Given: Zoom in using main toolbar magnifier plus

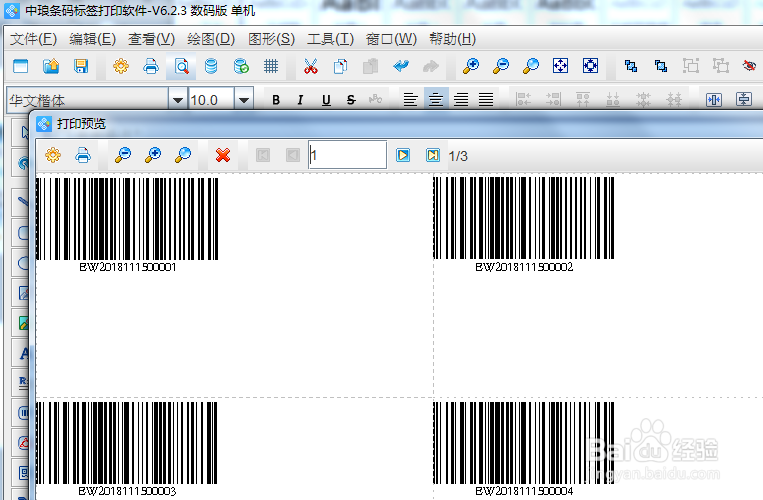Looking at the screenshot, I should 471,66.
